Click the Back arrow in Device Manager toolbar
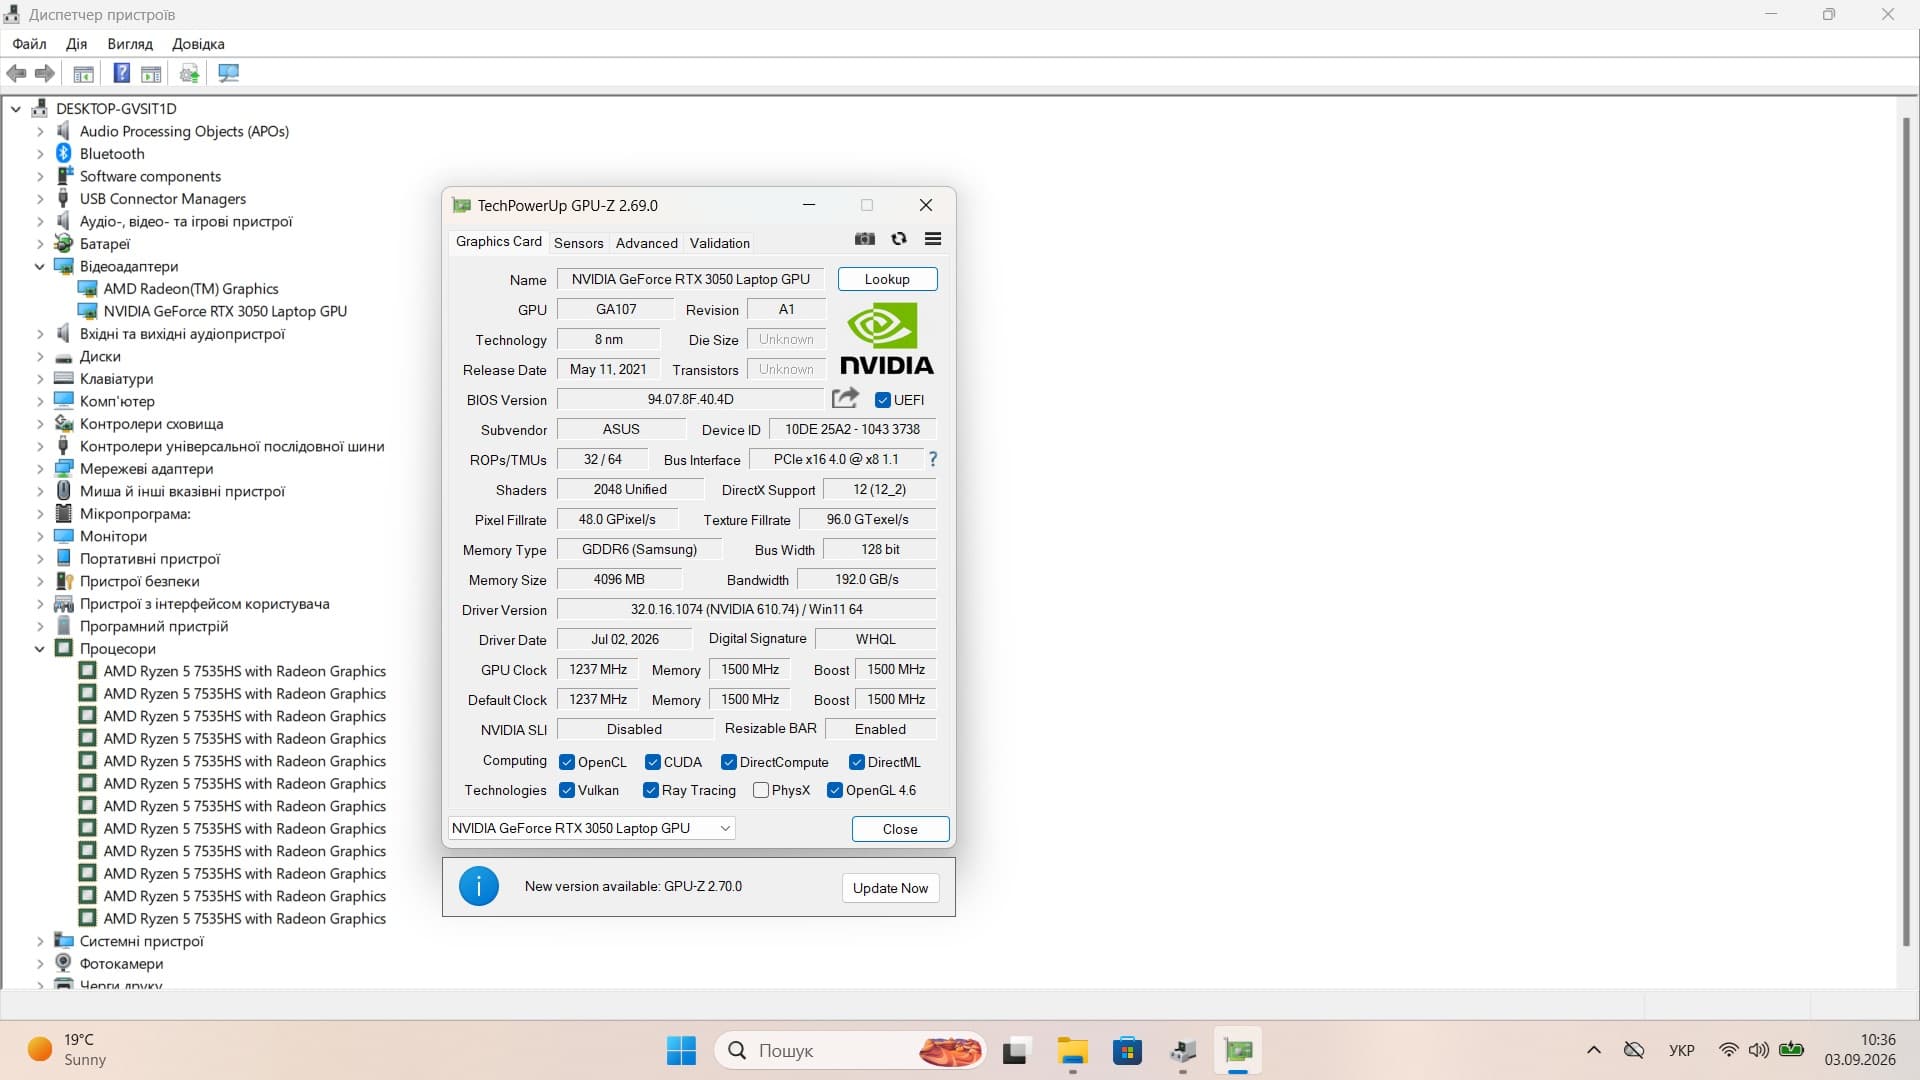 pyautogui.click(x=16, y=73)
